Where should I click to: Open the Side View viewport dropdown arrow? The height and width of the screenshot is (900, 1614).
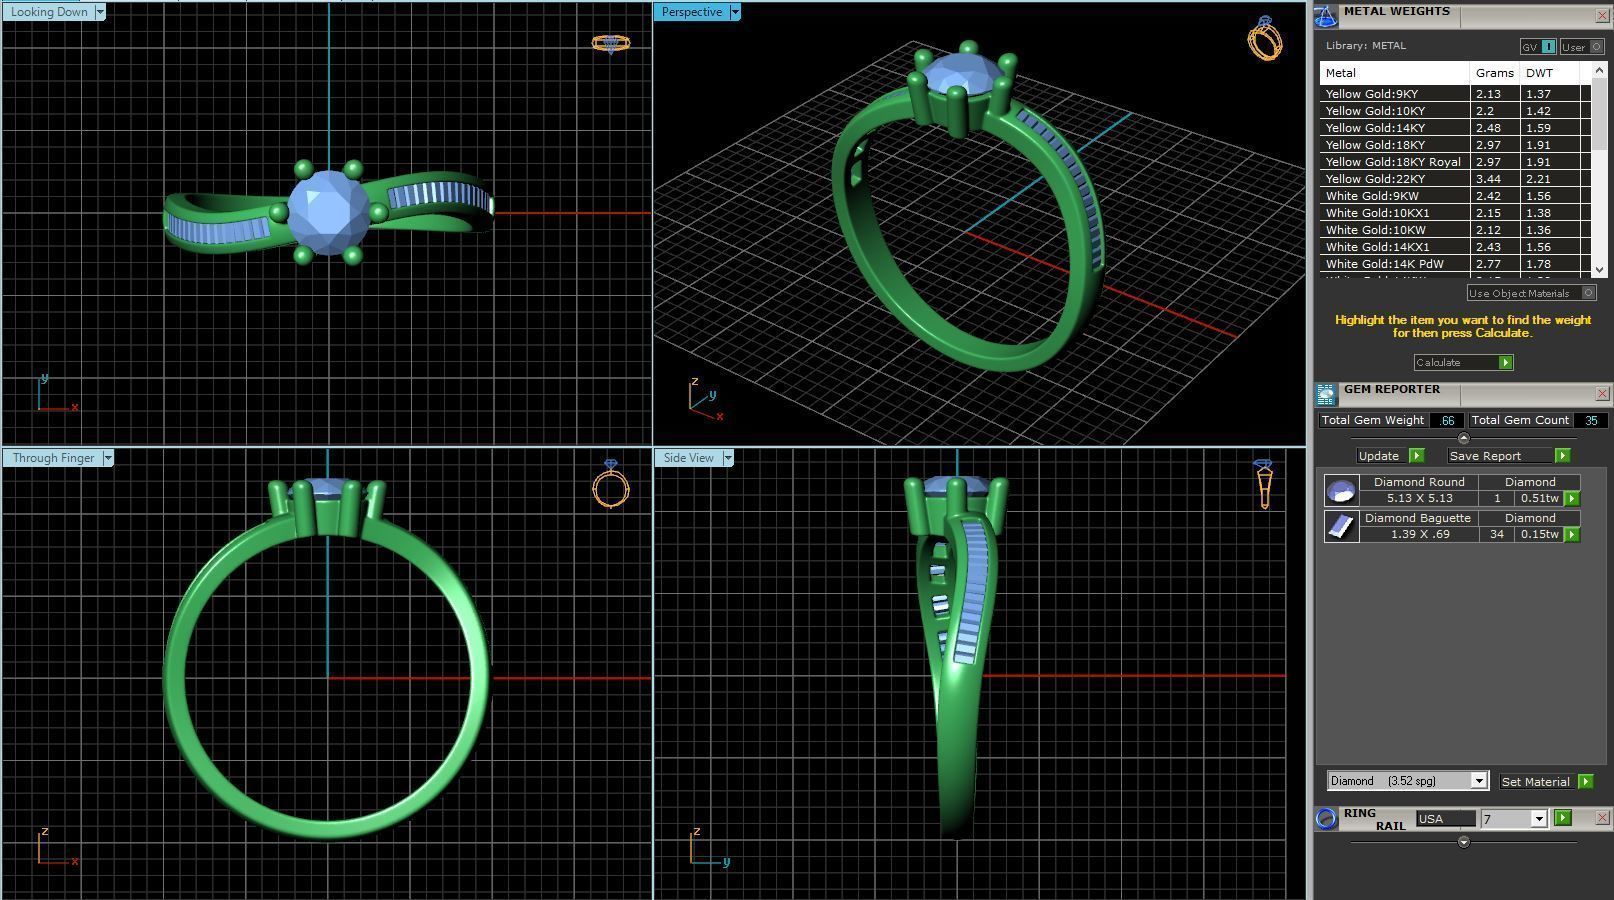728,458
